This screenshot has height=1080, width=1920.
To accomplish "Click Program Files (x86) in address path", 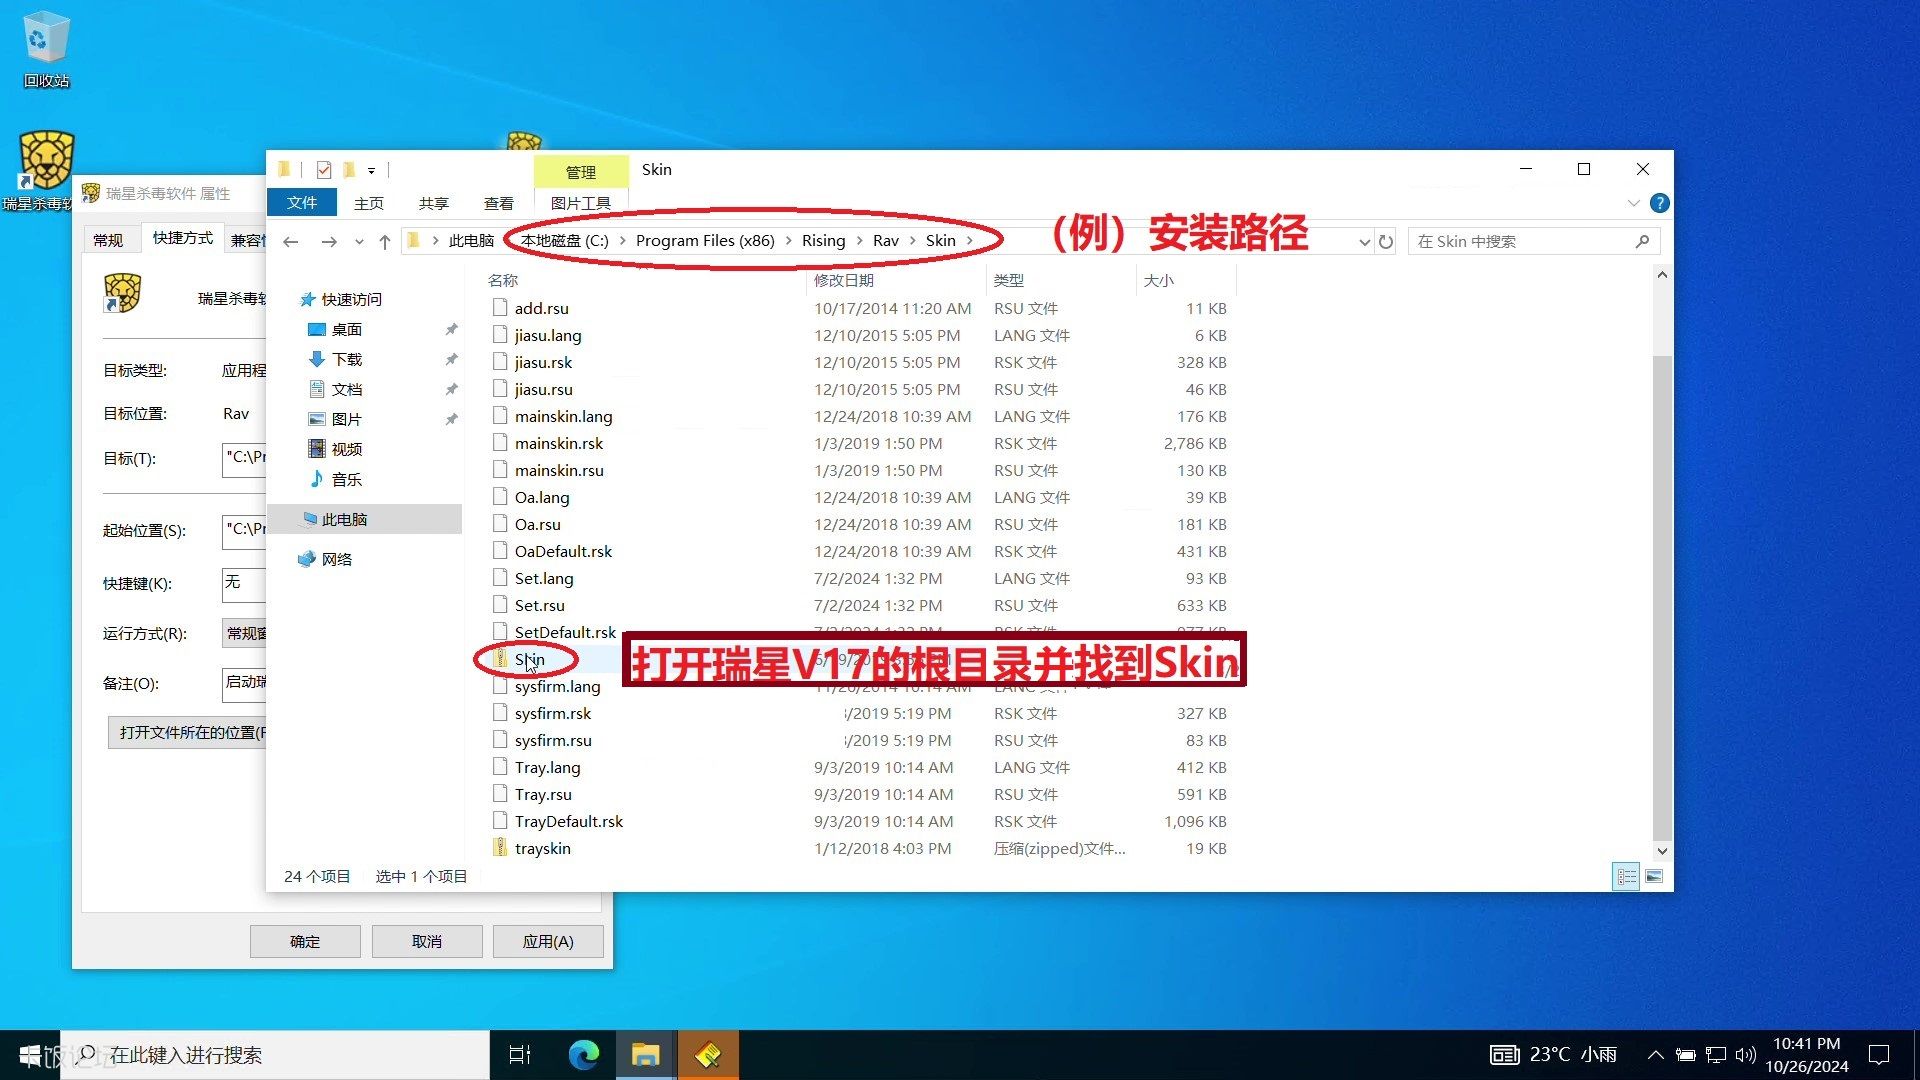I will click(705, 241).
